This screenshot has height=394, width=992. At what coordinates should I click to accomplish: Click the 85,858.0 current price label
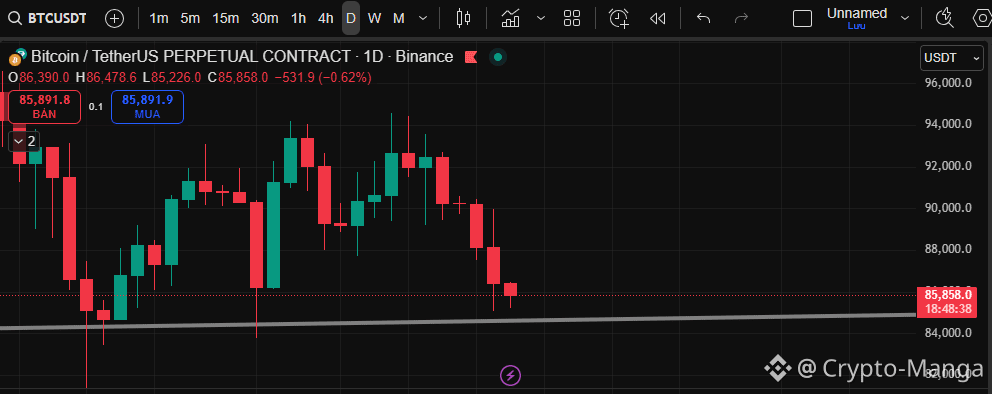tap(948, 295)
